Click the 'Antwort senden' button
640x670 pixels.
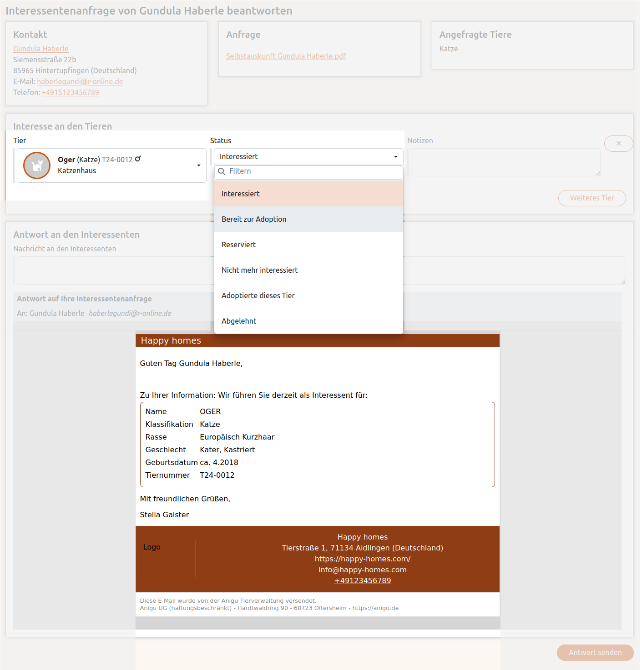click(595, 652)
